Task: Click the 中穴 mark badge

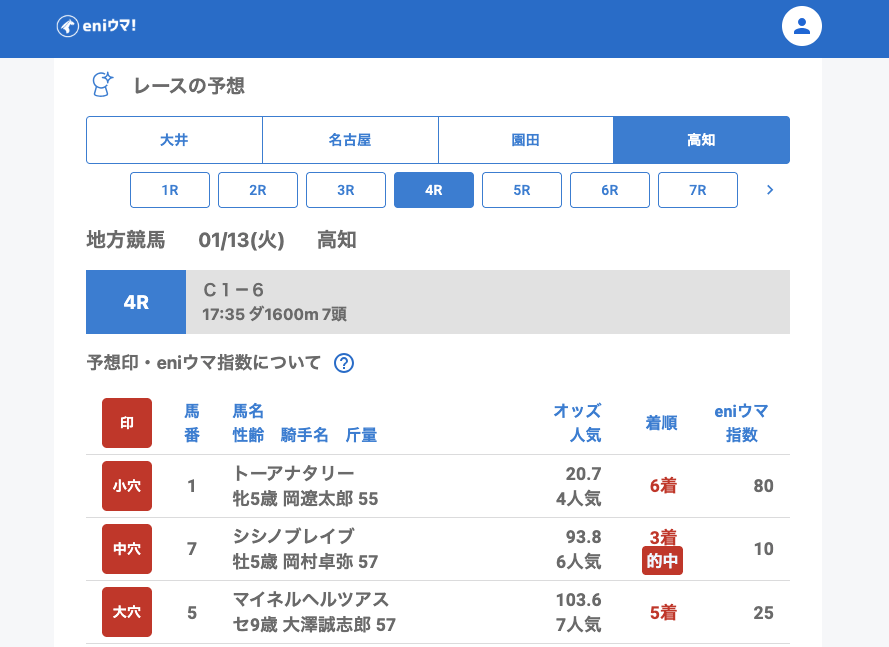Action: tap(127, 549)
